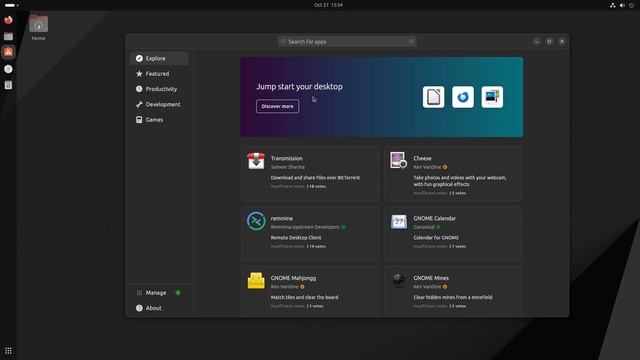This screenshot has height=360, width=640.
Task: Open Transmission via its download-box icon
Action: pos(256,161)
